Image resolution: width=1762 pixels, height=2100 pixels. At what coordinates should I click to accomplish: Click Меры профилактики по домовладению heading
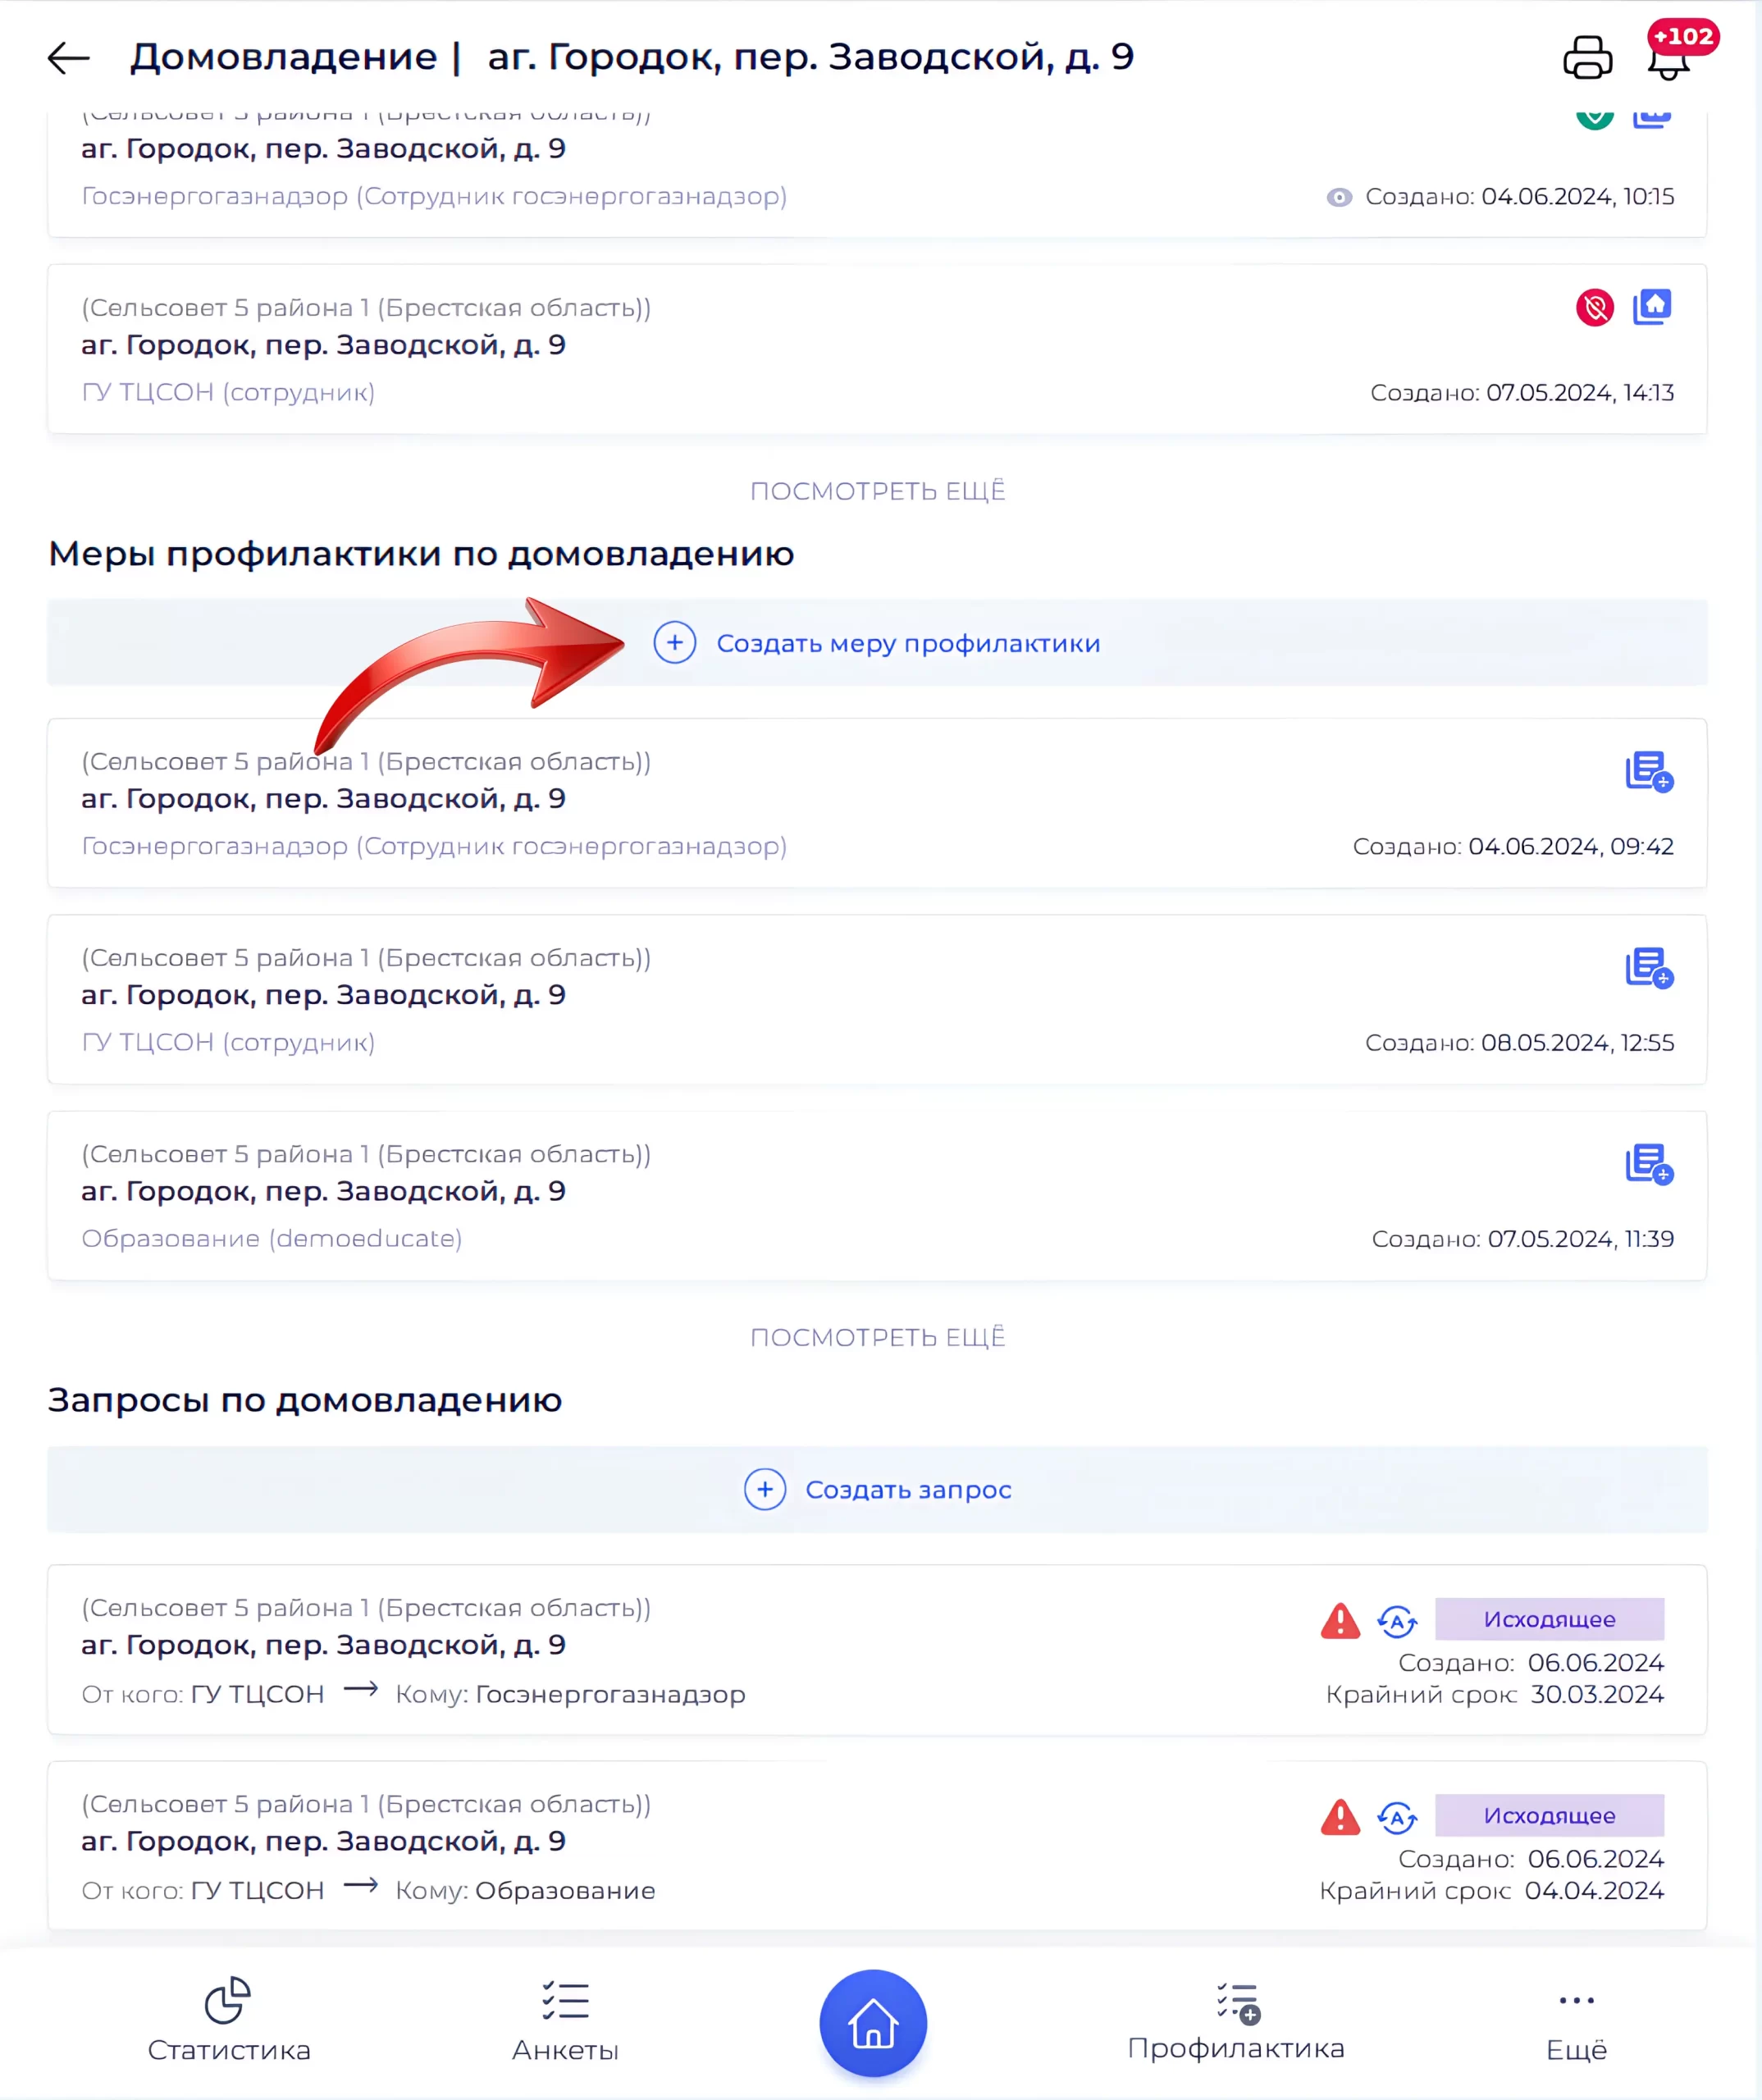point(421,553)
